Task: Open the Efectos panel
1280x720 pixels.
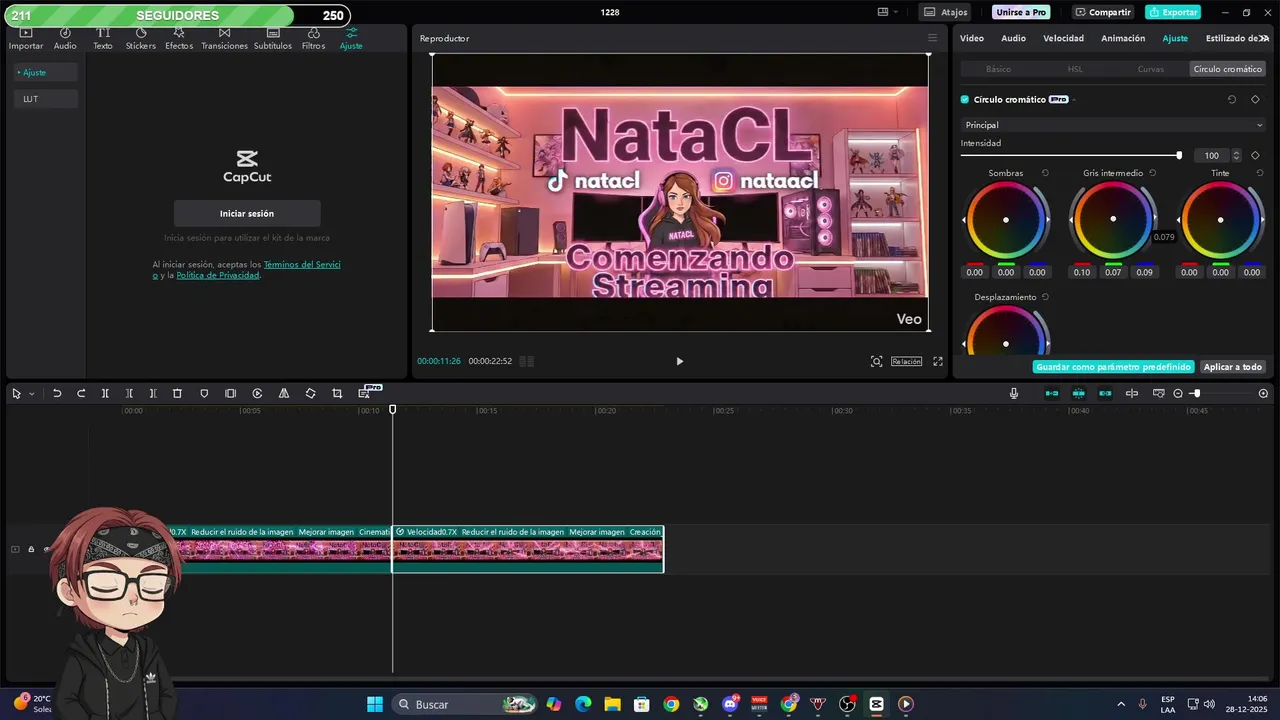Action: coord(179,40)
